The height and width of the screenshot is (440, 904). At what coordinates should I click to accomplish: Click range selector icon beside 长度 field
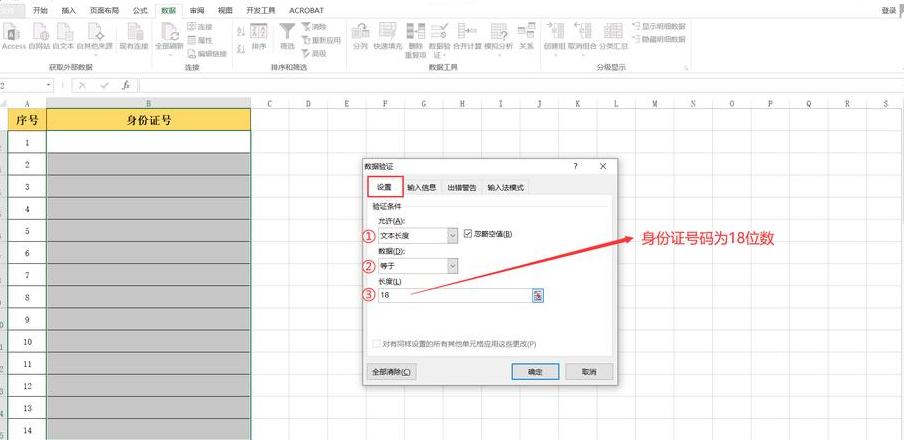coord(538,295)
